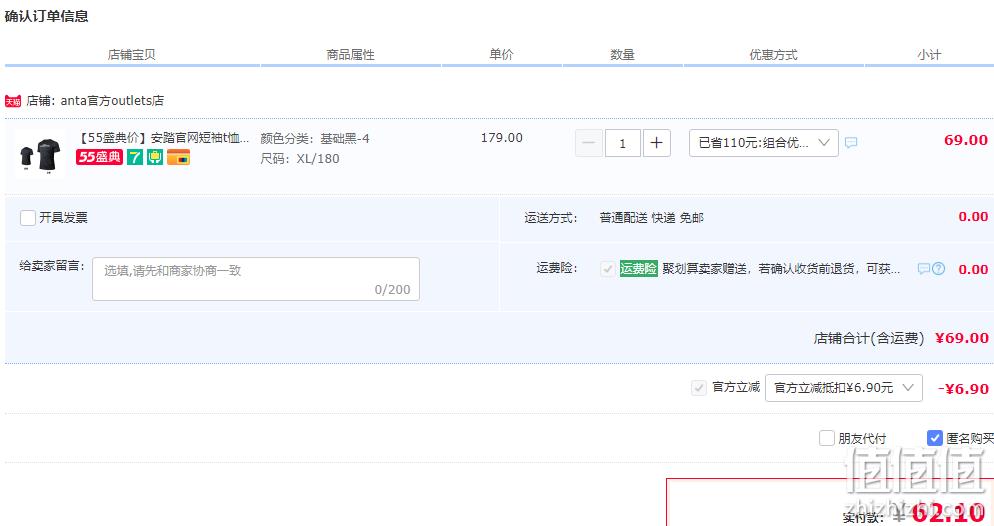This screenshot has height=526, width=994.
Task: Open the 官方立减抵扣¥6.90元 dropdown
Action: click(844, 388)
